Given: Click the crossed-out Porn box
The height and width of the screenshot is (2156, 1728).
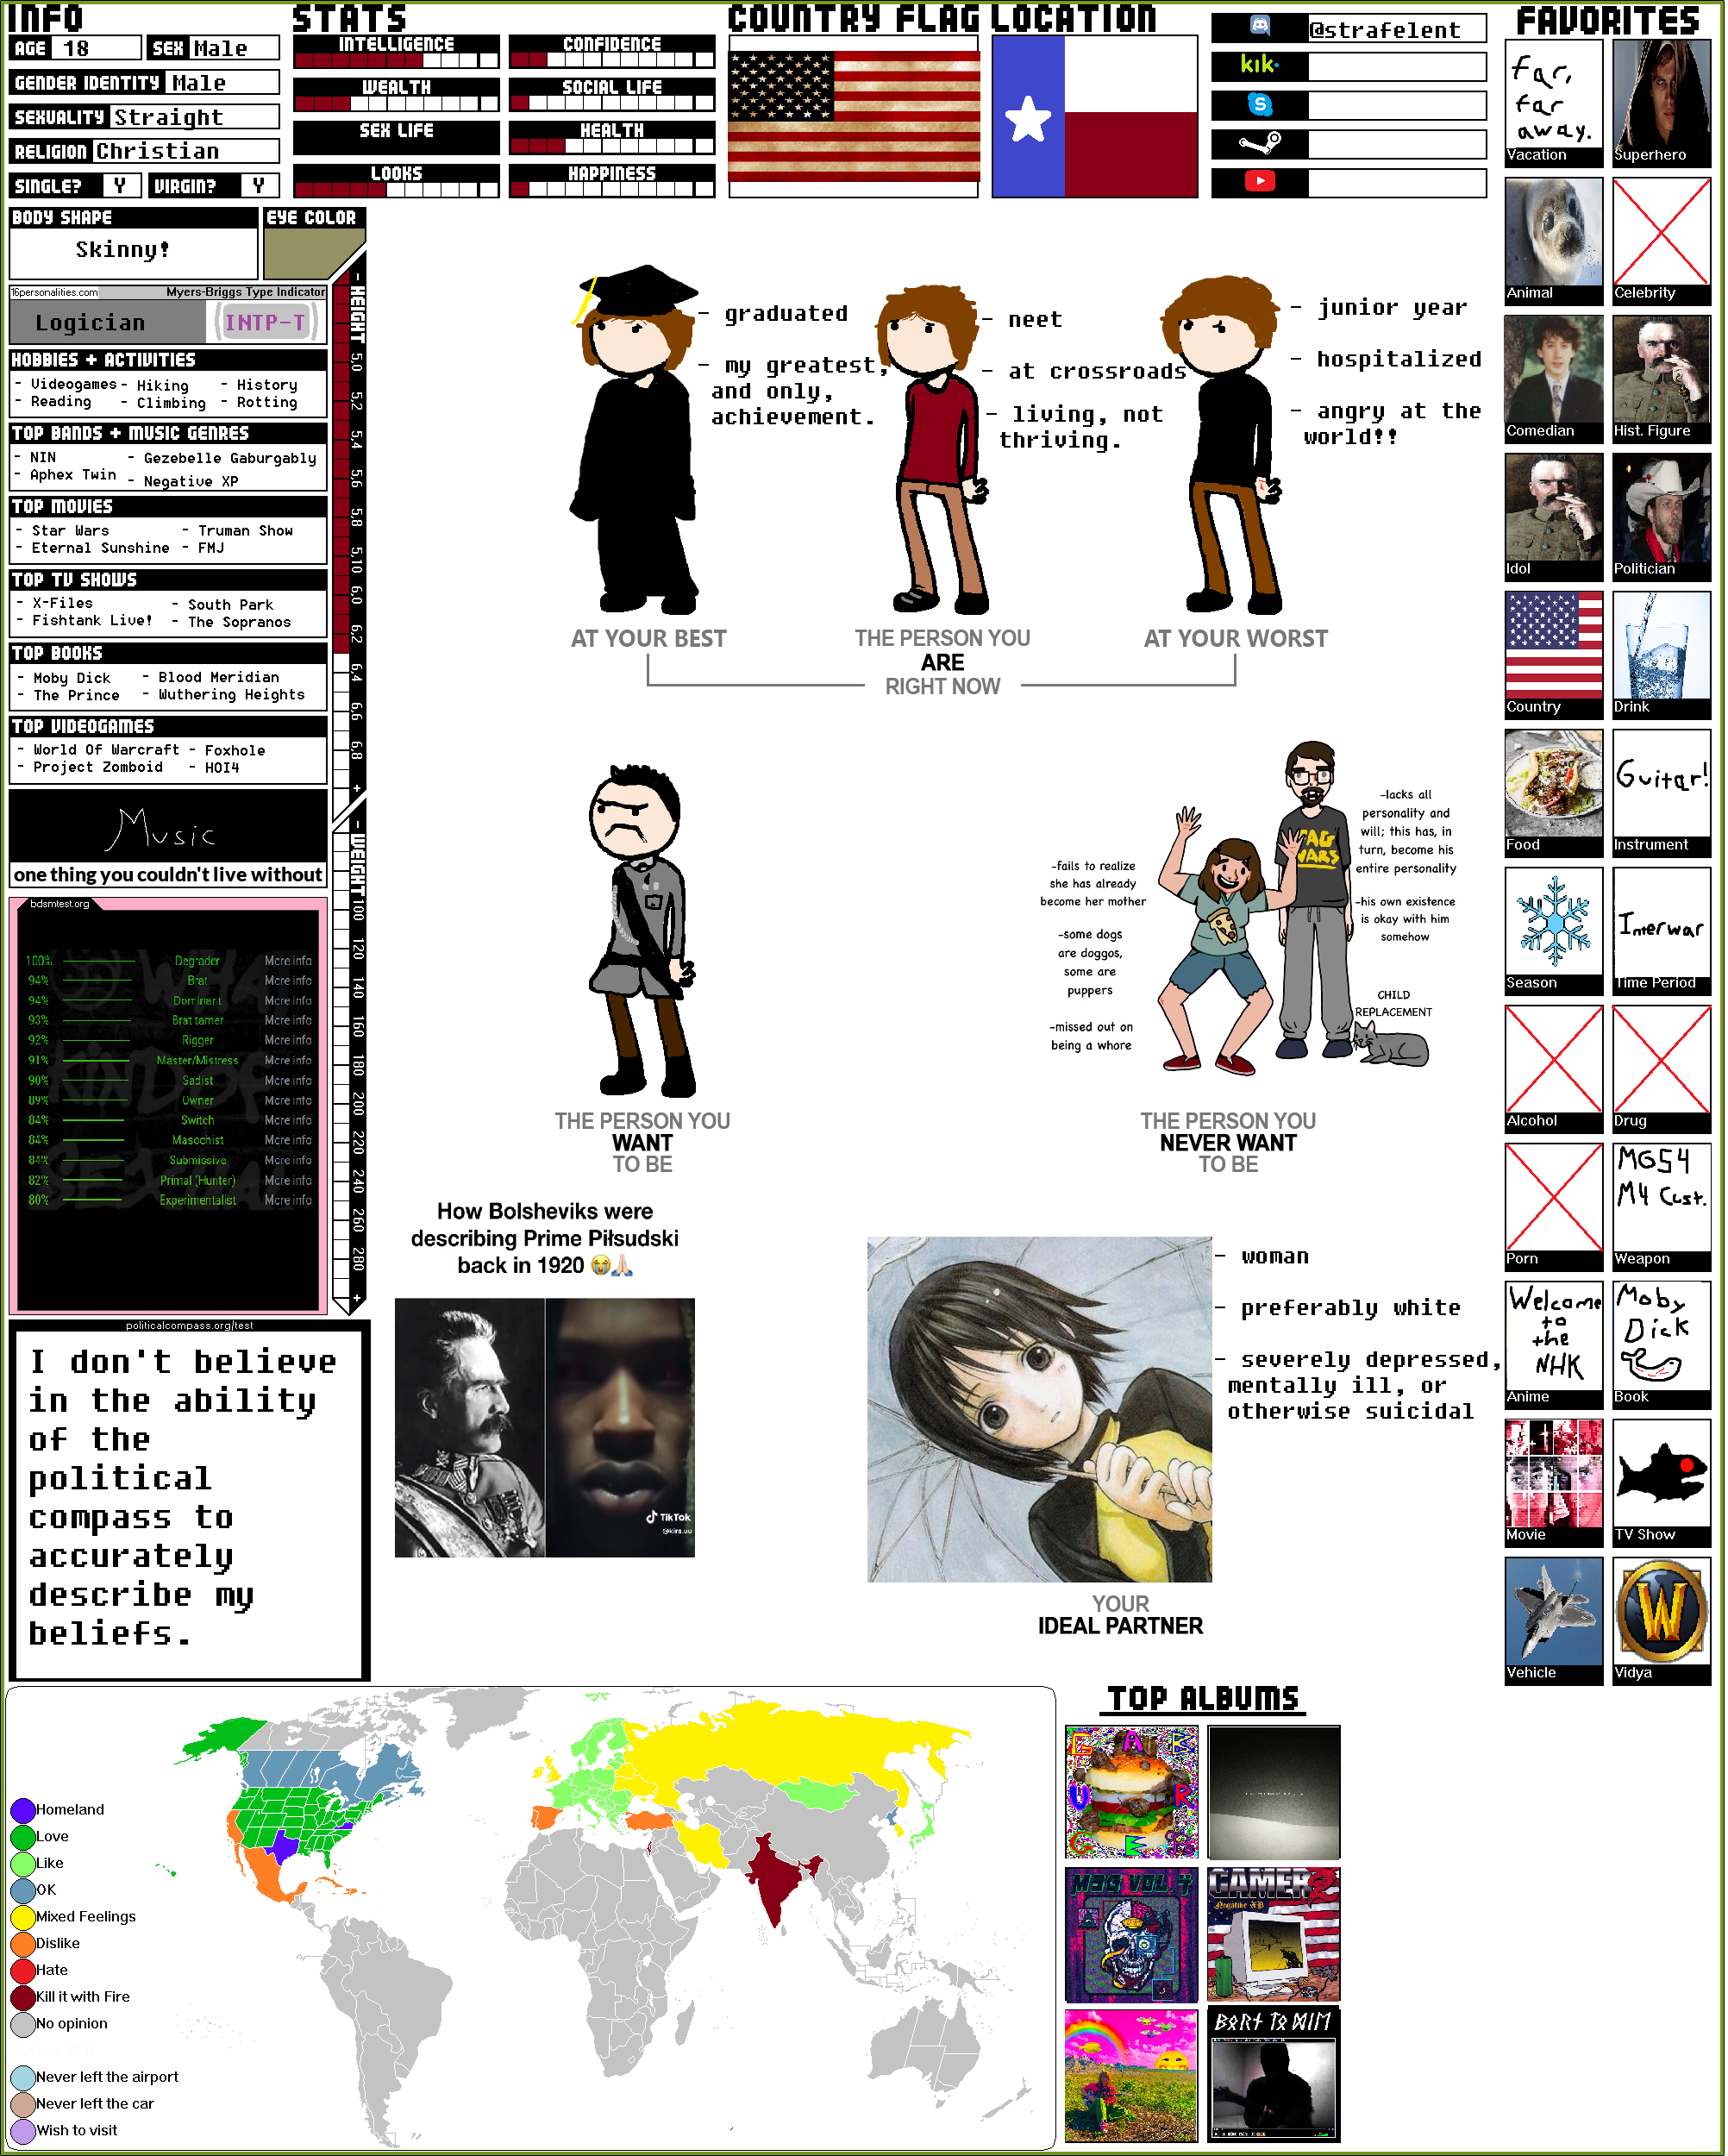Looking at the screenshot, I should (1555, 1198).
